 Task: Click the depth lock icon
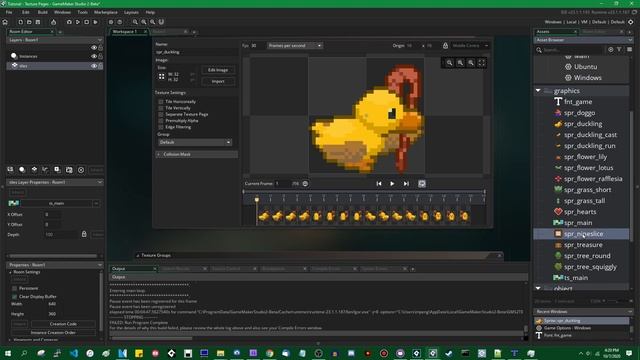point(84,234)
